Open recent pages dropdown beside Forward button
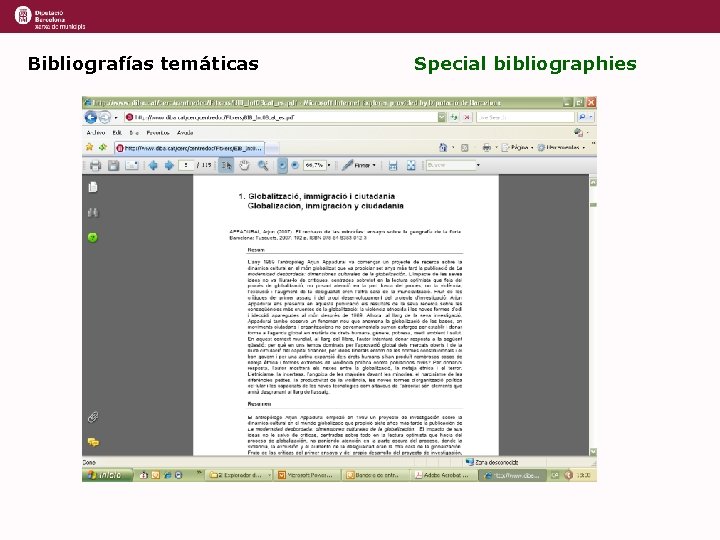The width and height of the screenshot is (720, 540). click(x=116, y=118)
